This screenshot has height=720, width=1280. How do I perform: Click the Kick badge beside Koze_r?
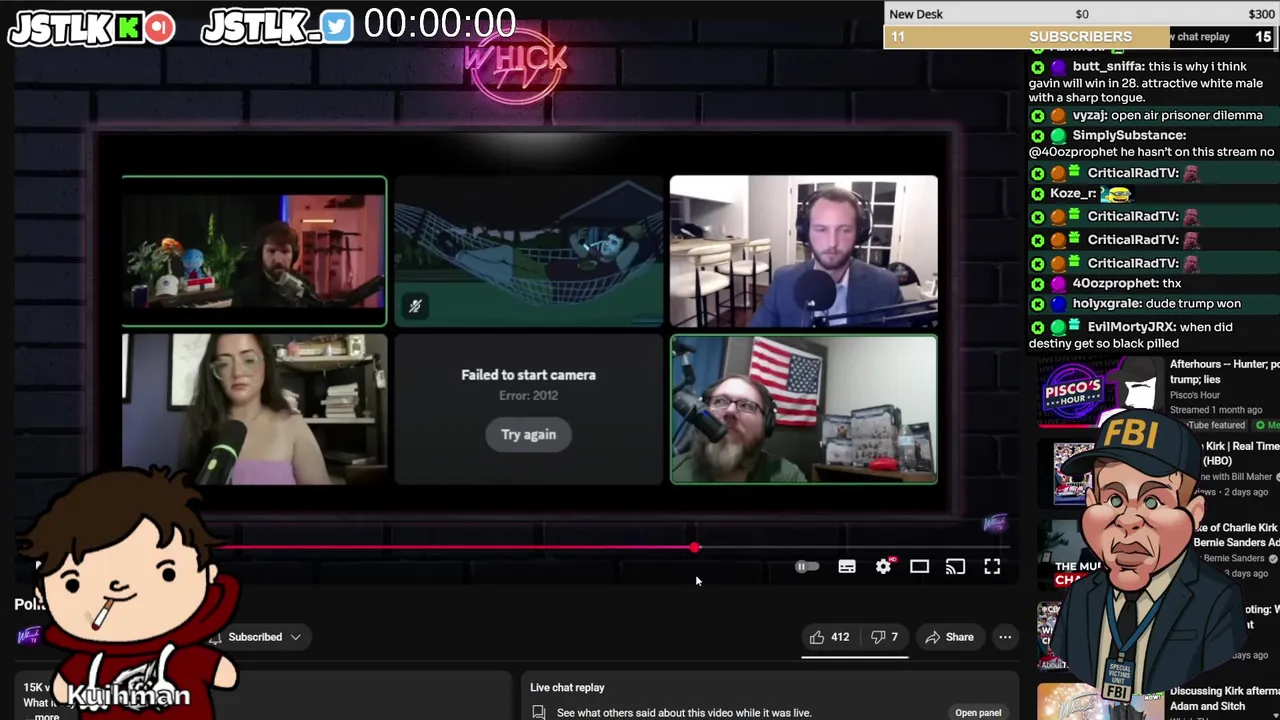[x=1037, y=194]
